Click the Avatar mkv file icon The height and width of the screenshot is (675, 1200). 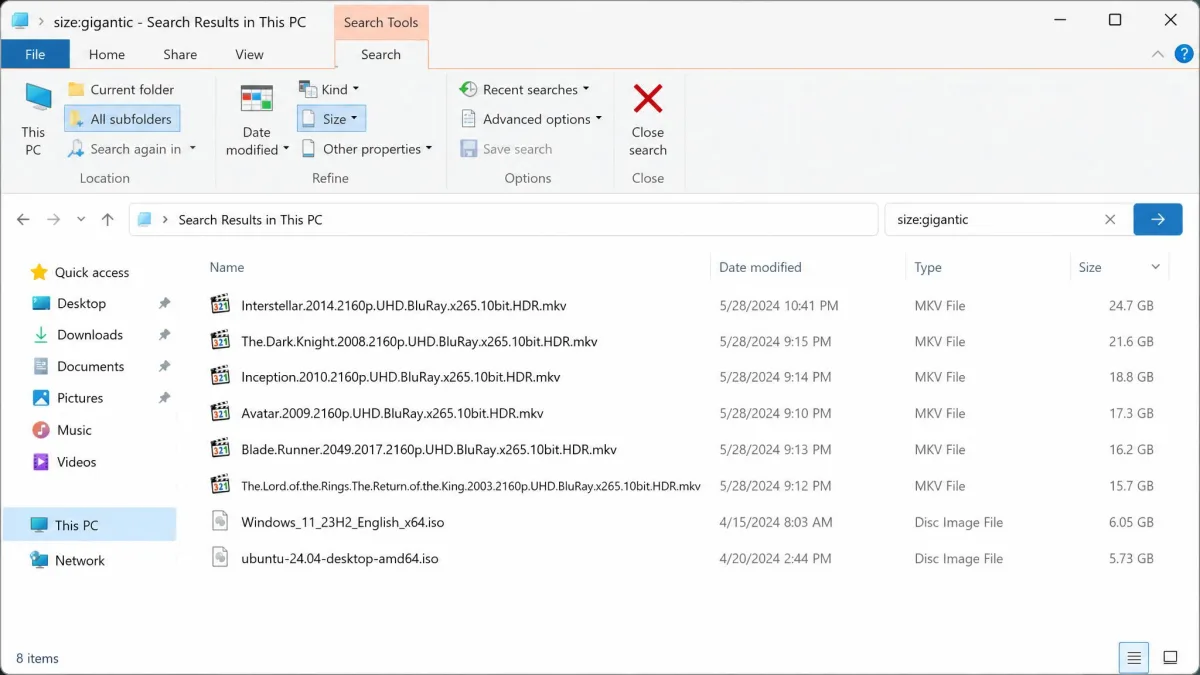coord(220,413)
